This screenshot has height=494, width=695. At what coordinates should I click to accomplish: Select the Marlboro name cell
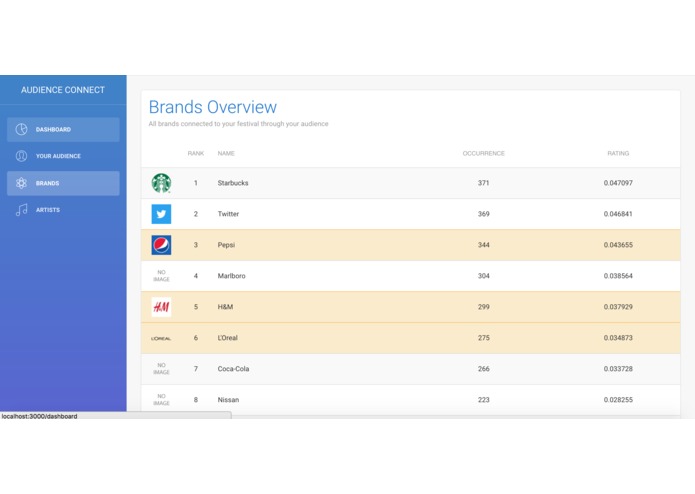click(231, 276)
